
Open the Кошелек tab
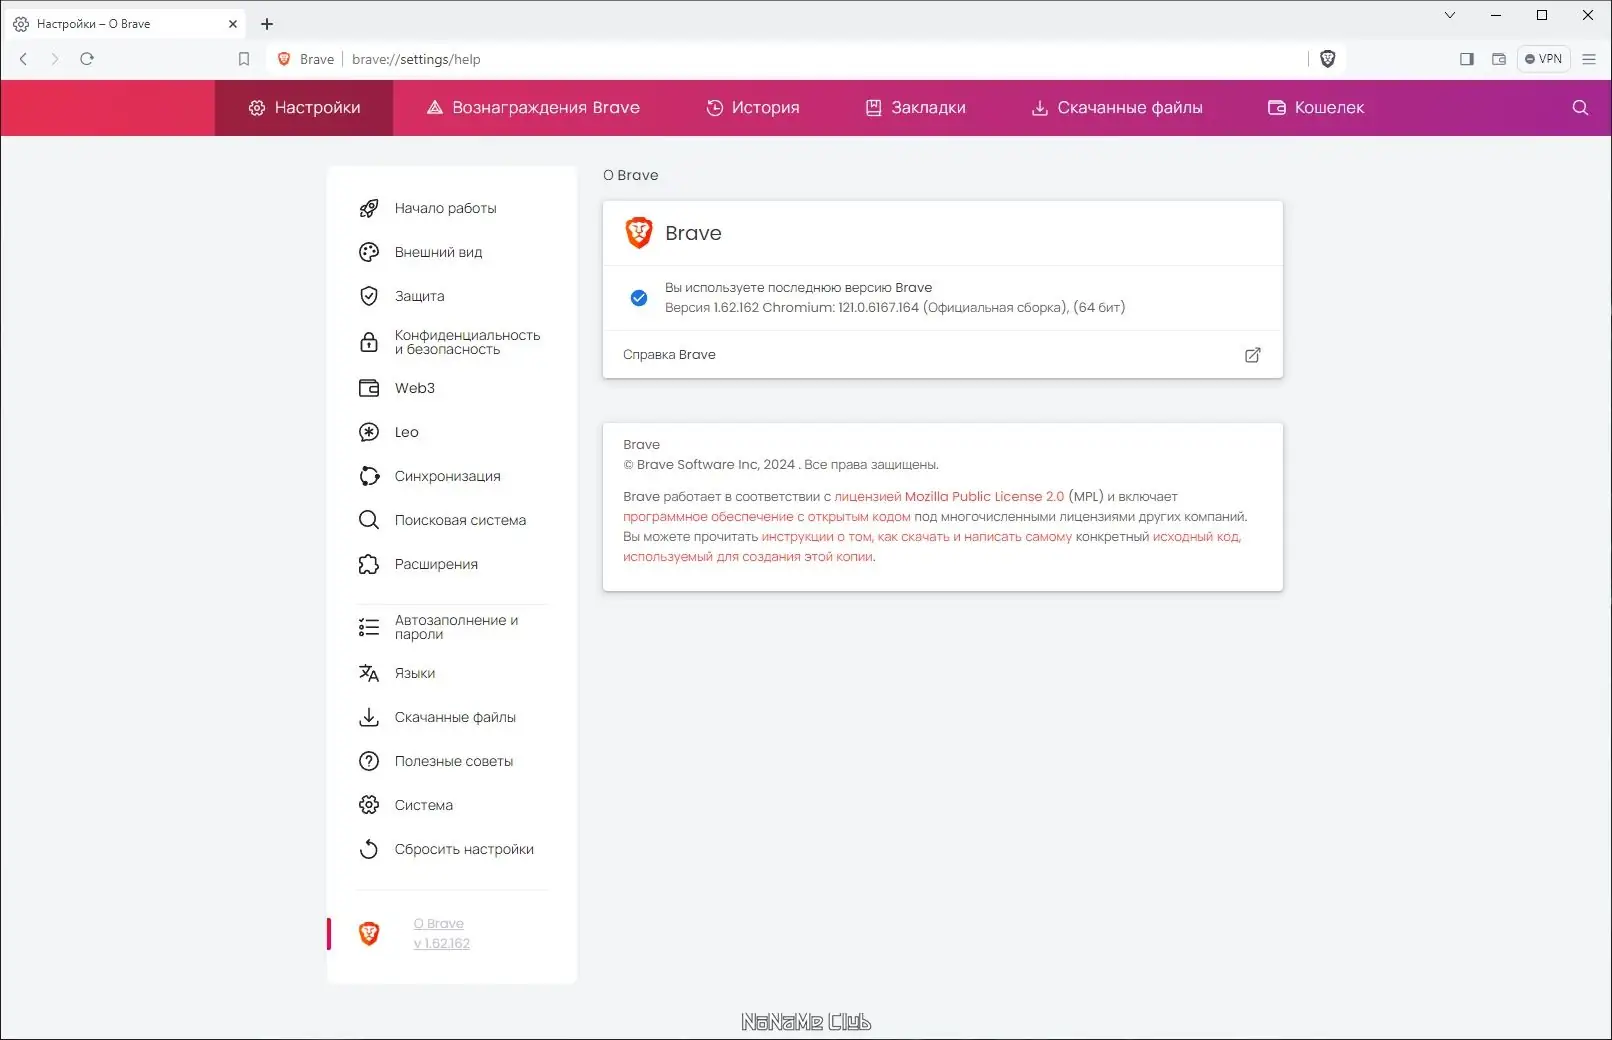(x=1316, y=108)
